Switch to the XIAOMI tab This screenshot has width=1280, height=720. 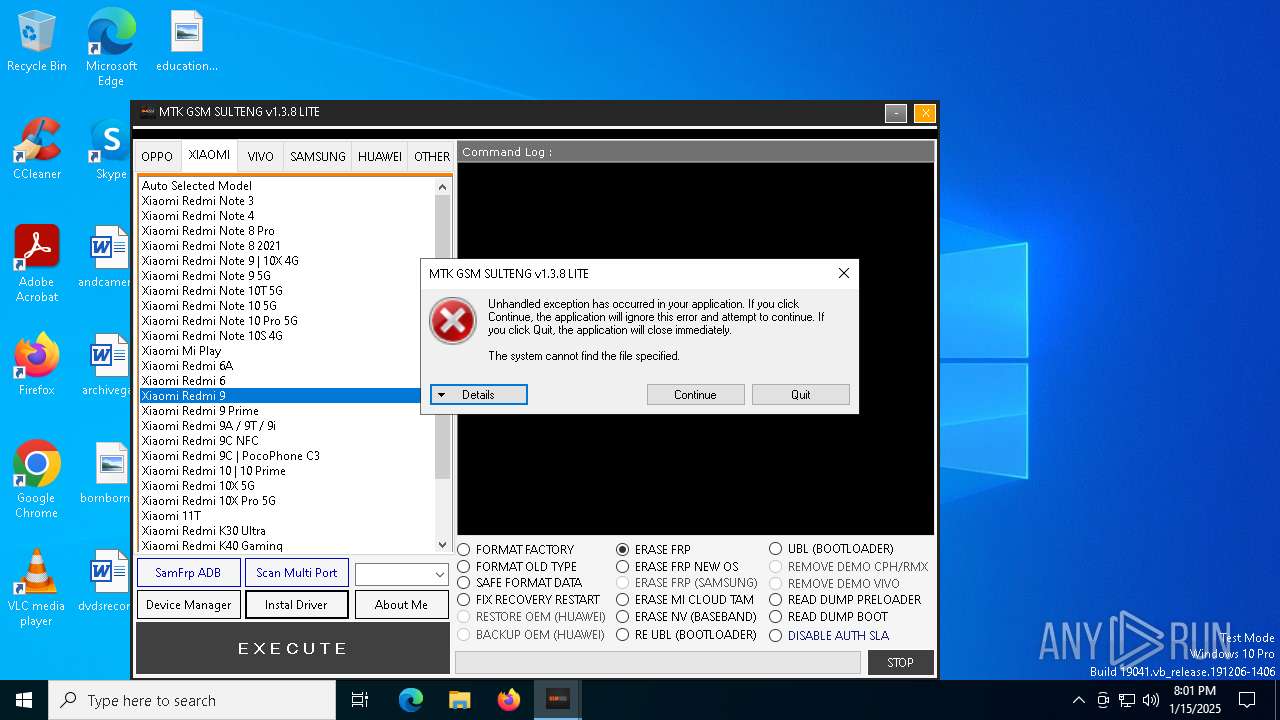[x=210, y=155]
